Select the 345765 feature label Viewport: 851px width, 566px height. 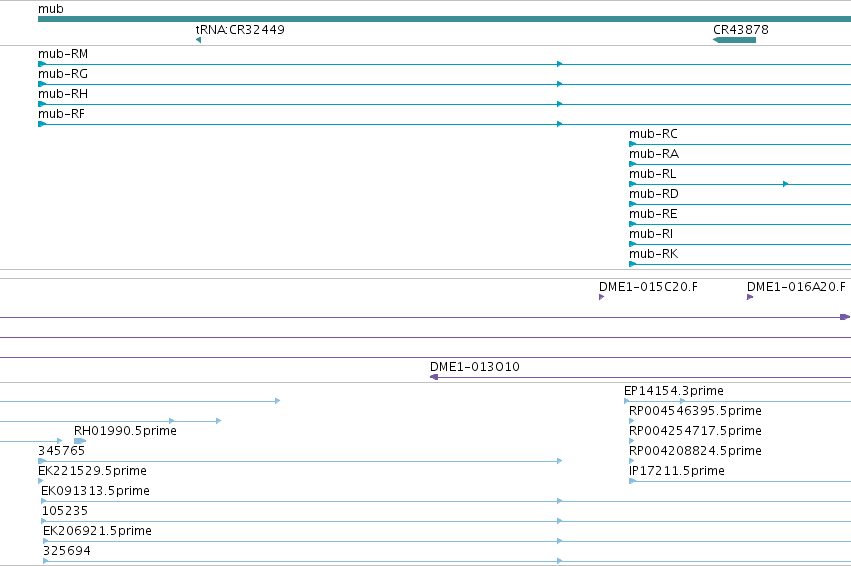(x=61, y=451)
